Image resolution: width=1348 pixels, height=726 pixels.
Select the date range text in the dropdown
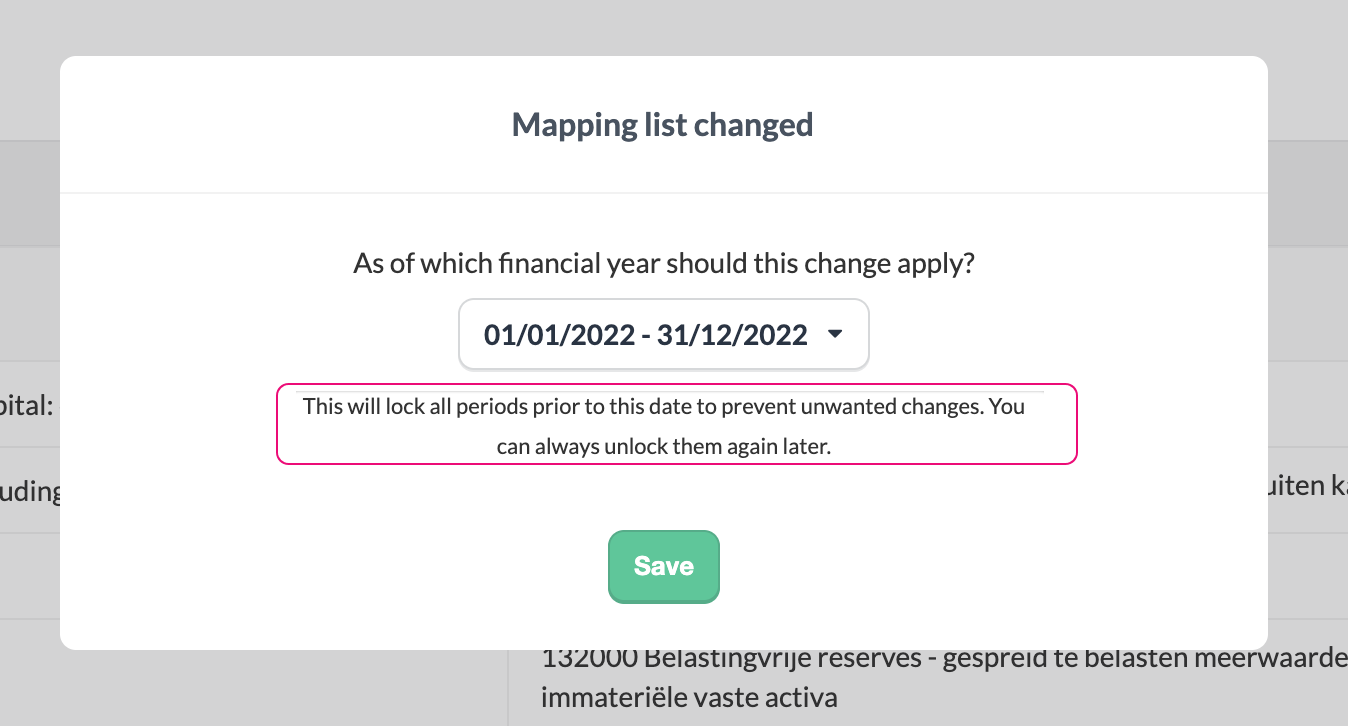[644, 334]
